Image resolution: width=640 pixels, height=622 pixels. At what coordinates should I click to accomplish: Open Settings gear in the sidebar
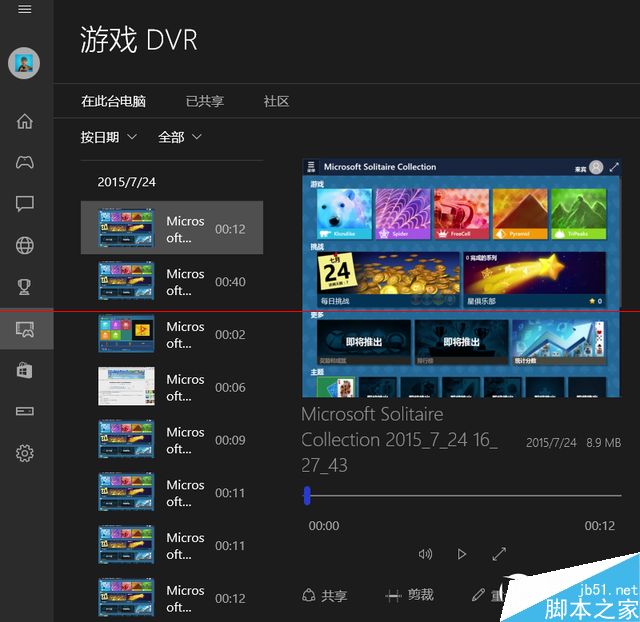click(x=25, y=453)
